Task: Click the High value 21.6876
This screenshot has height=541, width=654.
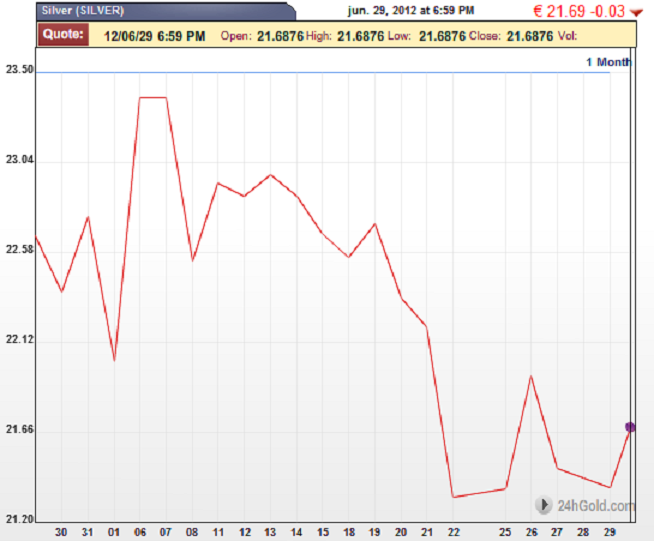Action: [360, 36]
